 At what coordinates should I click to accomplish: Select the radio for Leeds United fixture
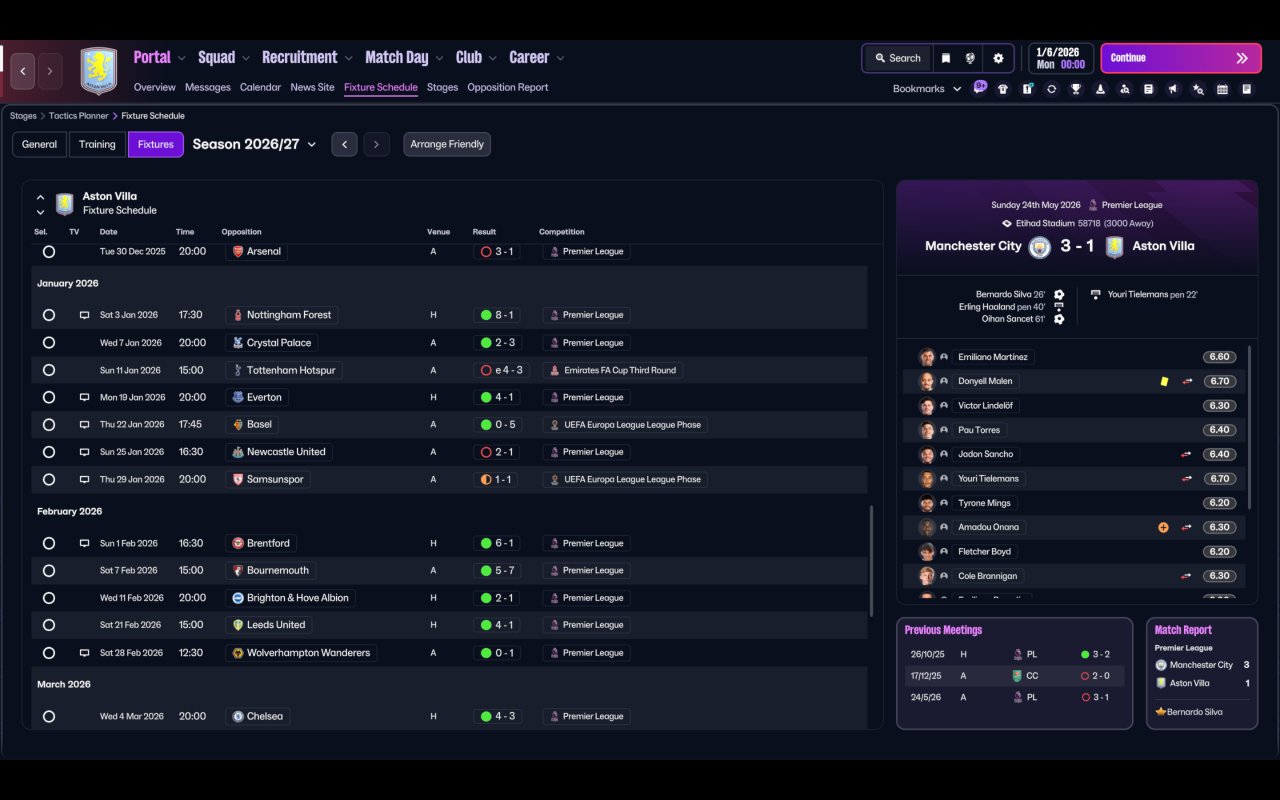tap(49, 625)
